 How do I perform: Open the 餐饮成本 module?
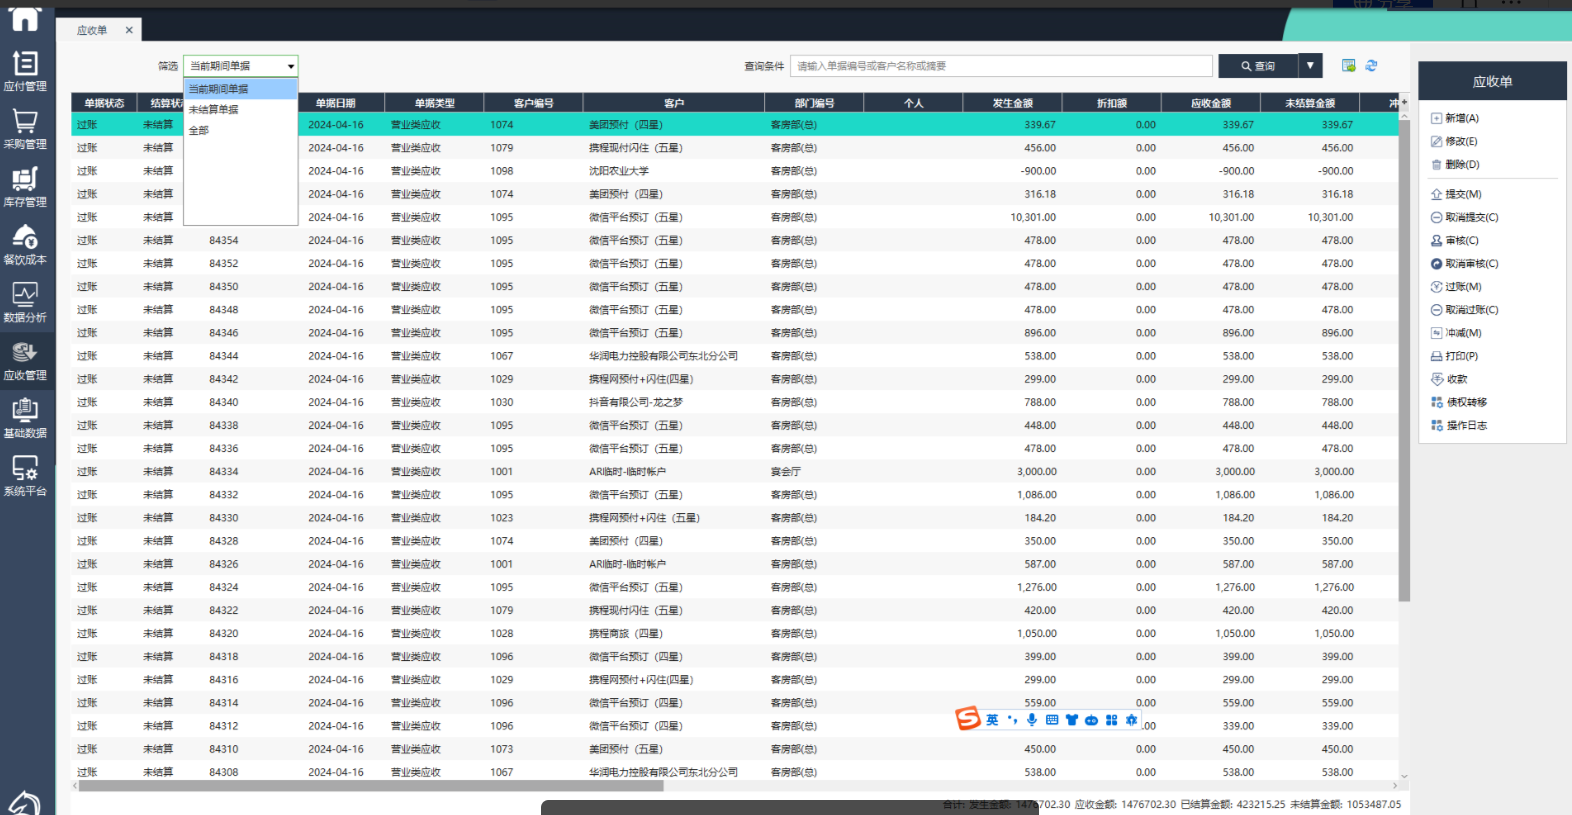[x=25, y=244]
